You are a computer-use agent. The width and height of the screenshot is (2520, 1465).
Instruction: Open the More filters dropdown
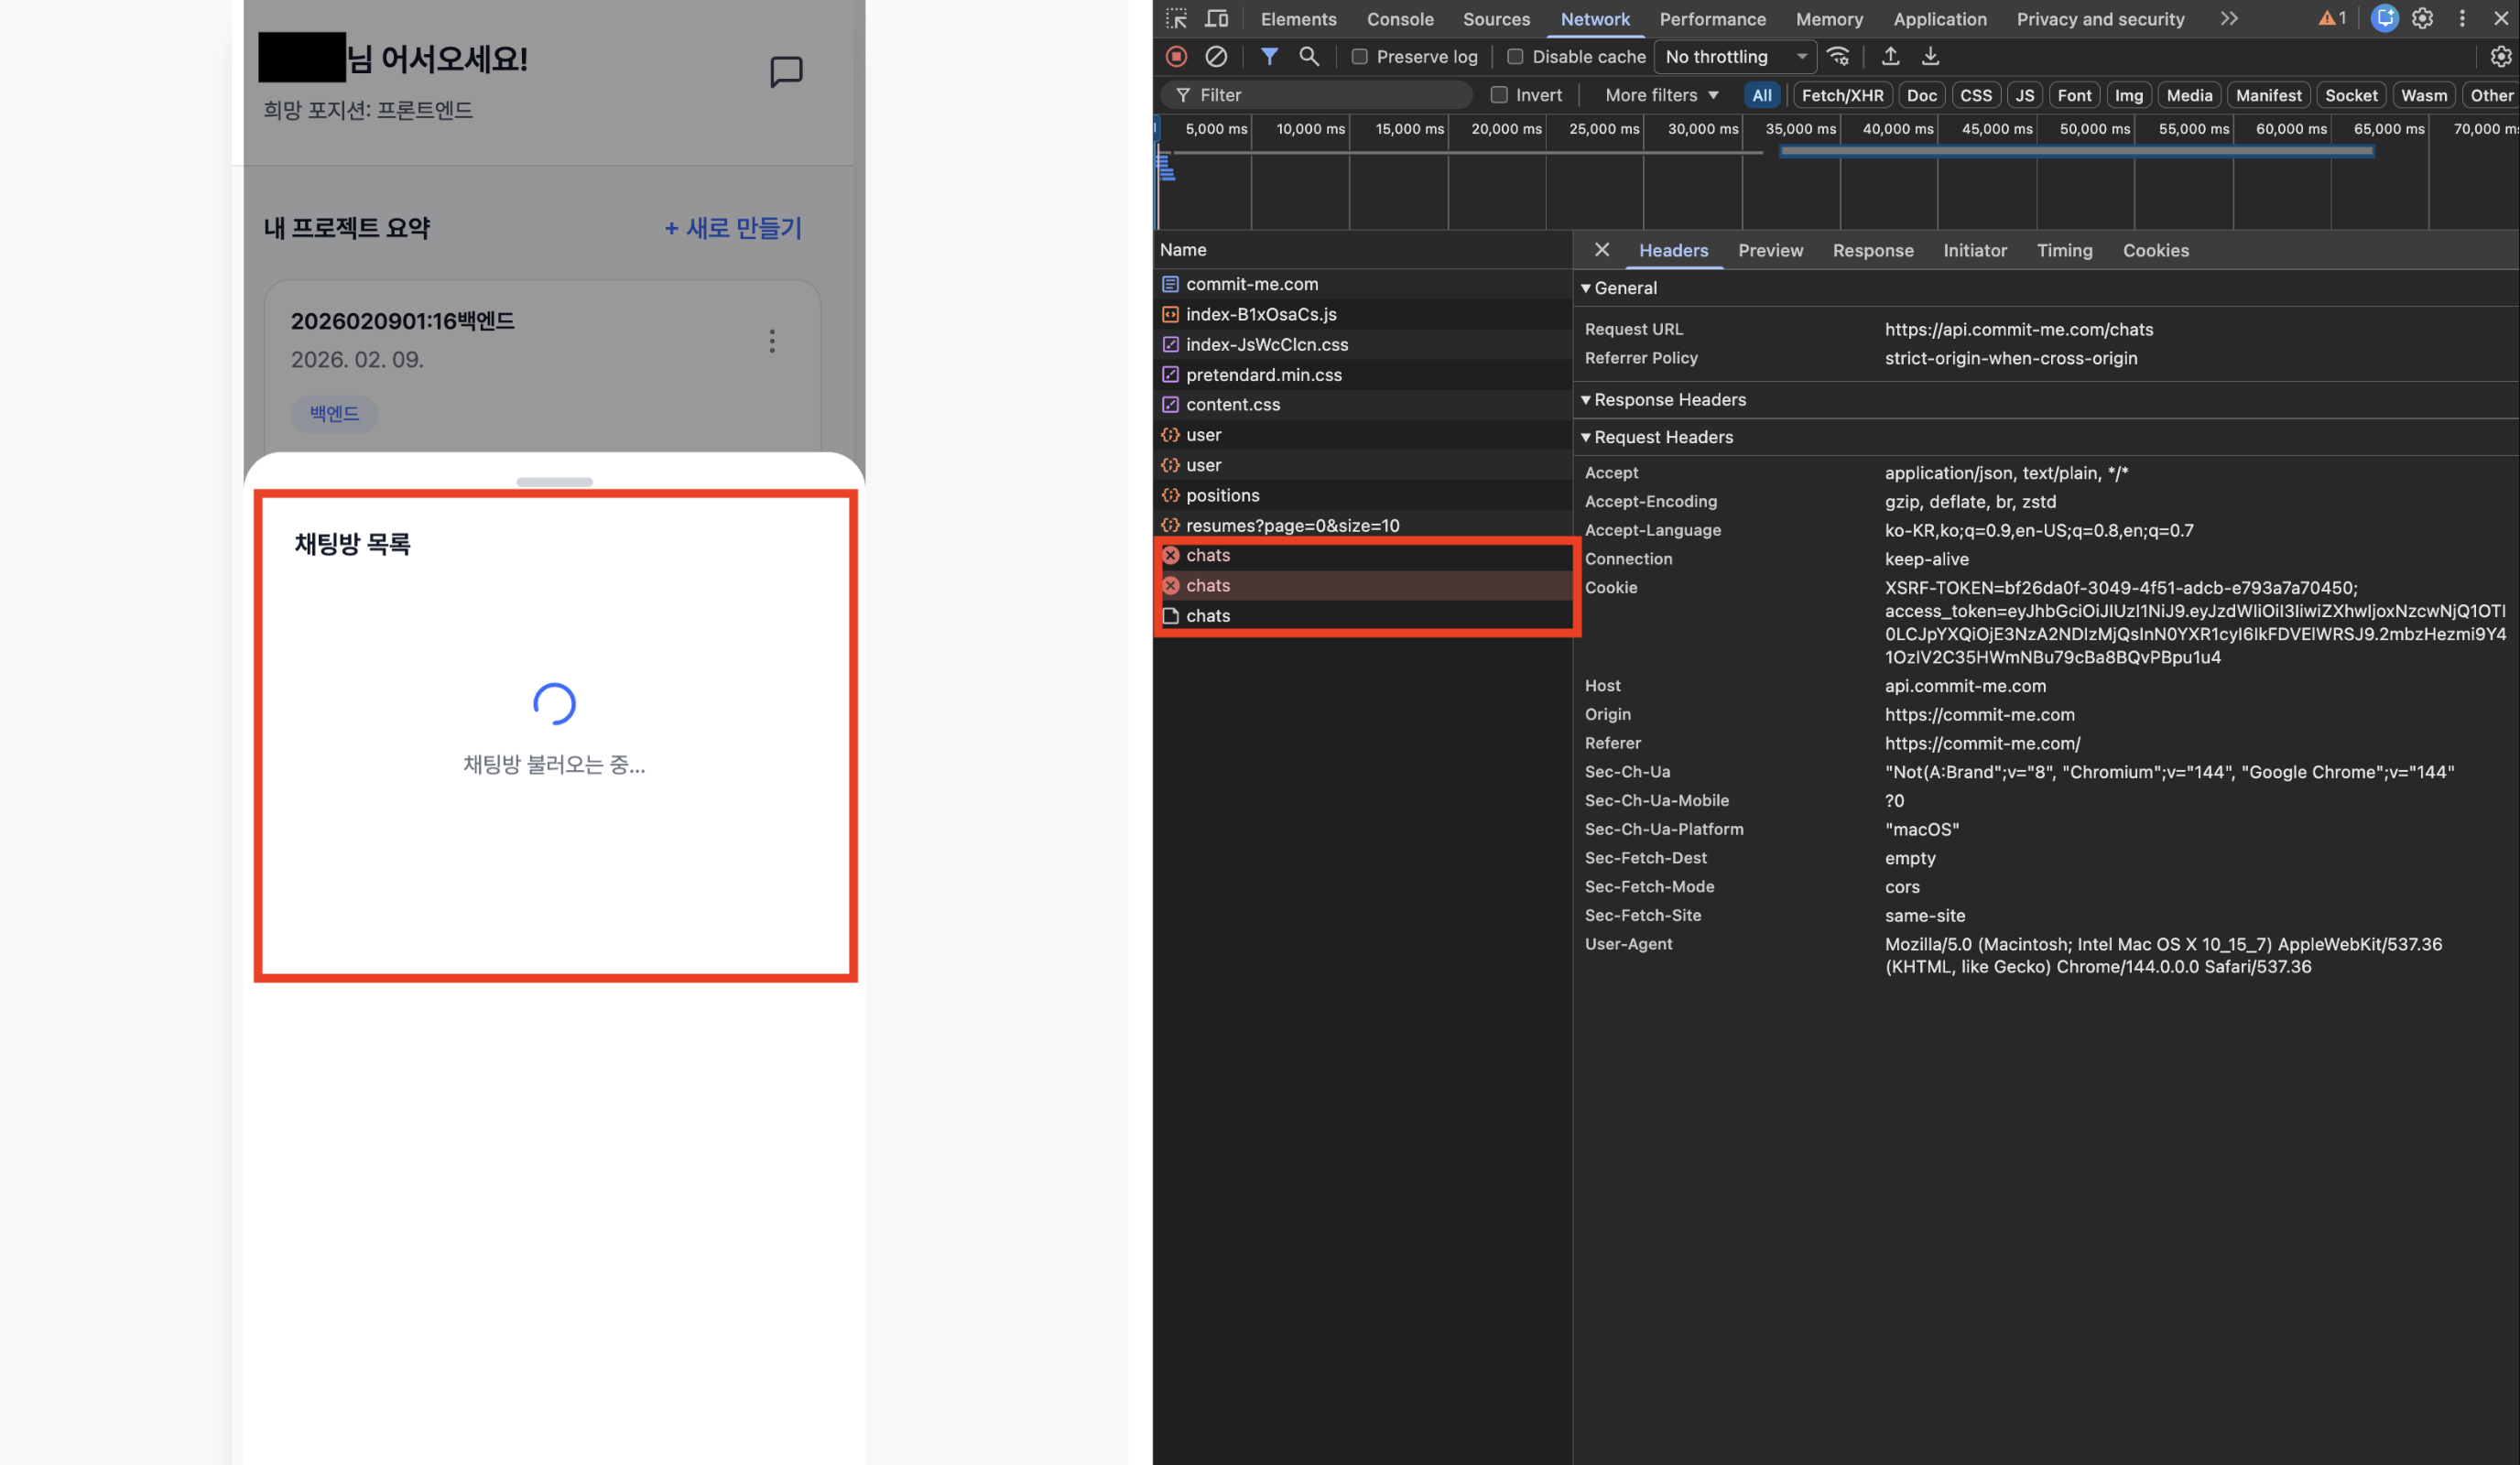pos(1662,95)
